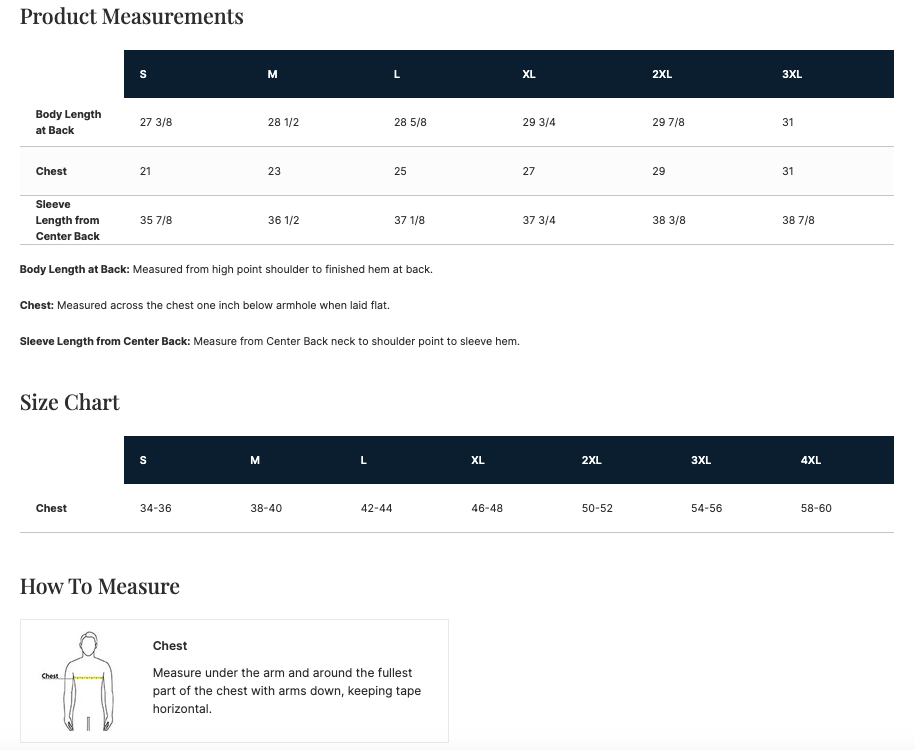Click the 35 7/8 sleeve length cell

point(156,220)
